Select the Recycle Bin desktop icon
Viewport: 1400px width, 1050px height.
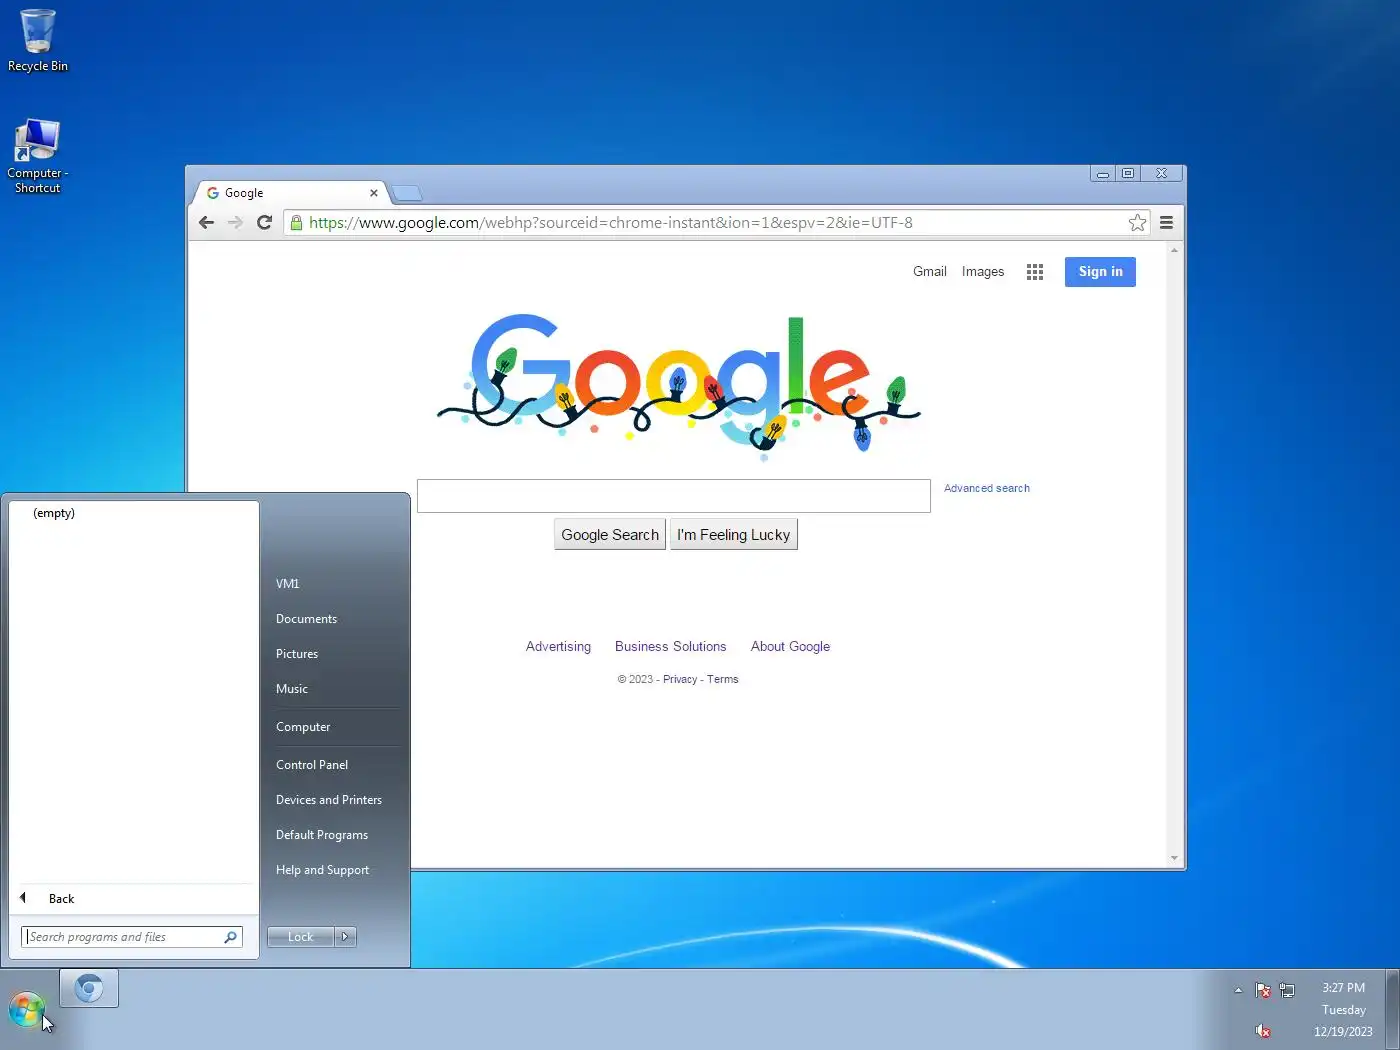pyautogui.click(x=38, y=41)
